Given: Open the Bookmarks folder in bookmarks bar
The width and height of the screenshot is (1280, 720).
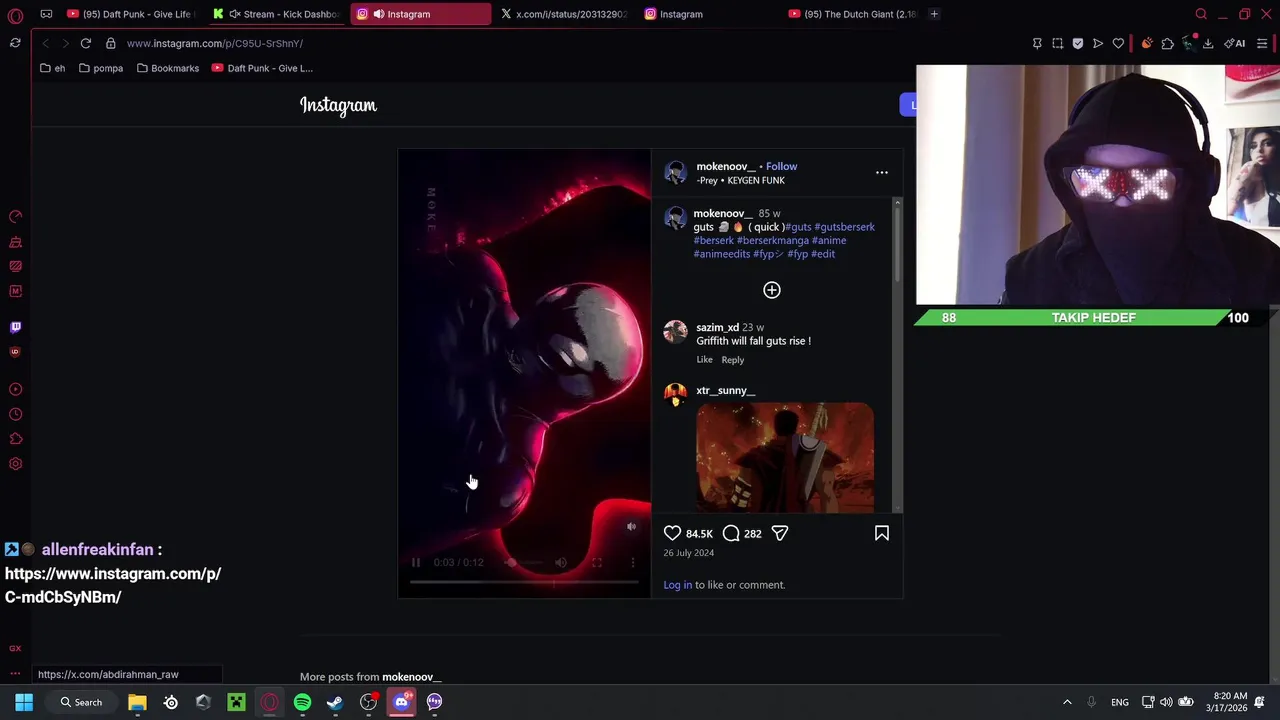Looking at the screenshot, I should point(167,68).
